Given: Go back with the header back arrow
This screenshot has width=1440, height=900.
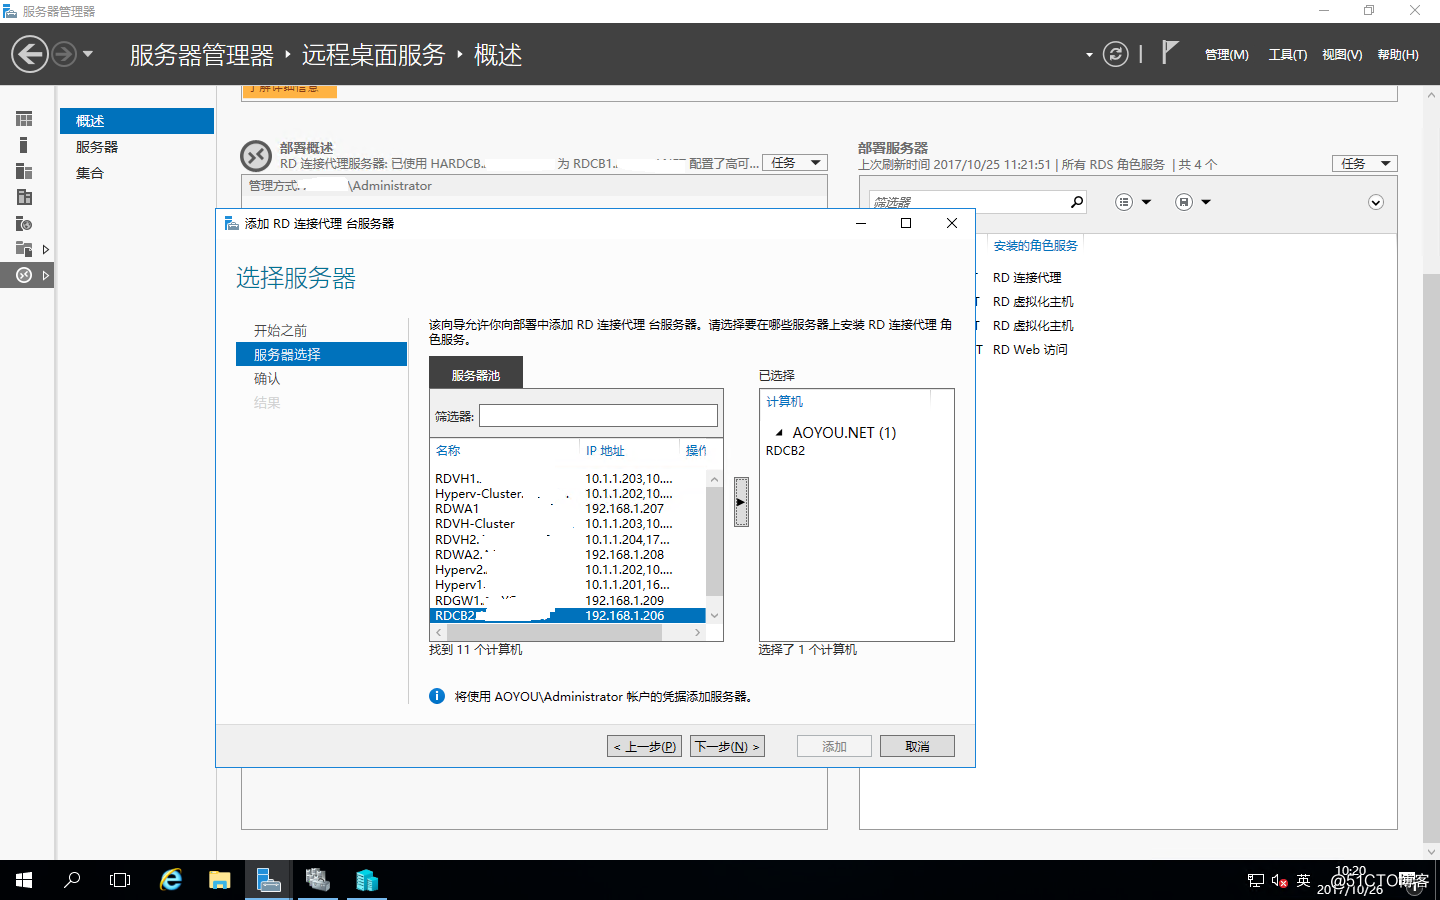Looking at the screenshot, I should (30, 54).
